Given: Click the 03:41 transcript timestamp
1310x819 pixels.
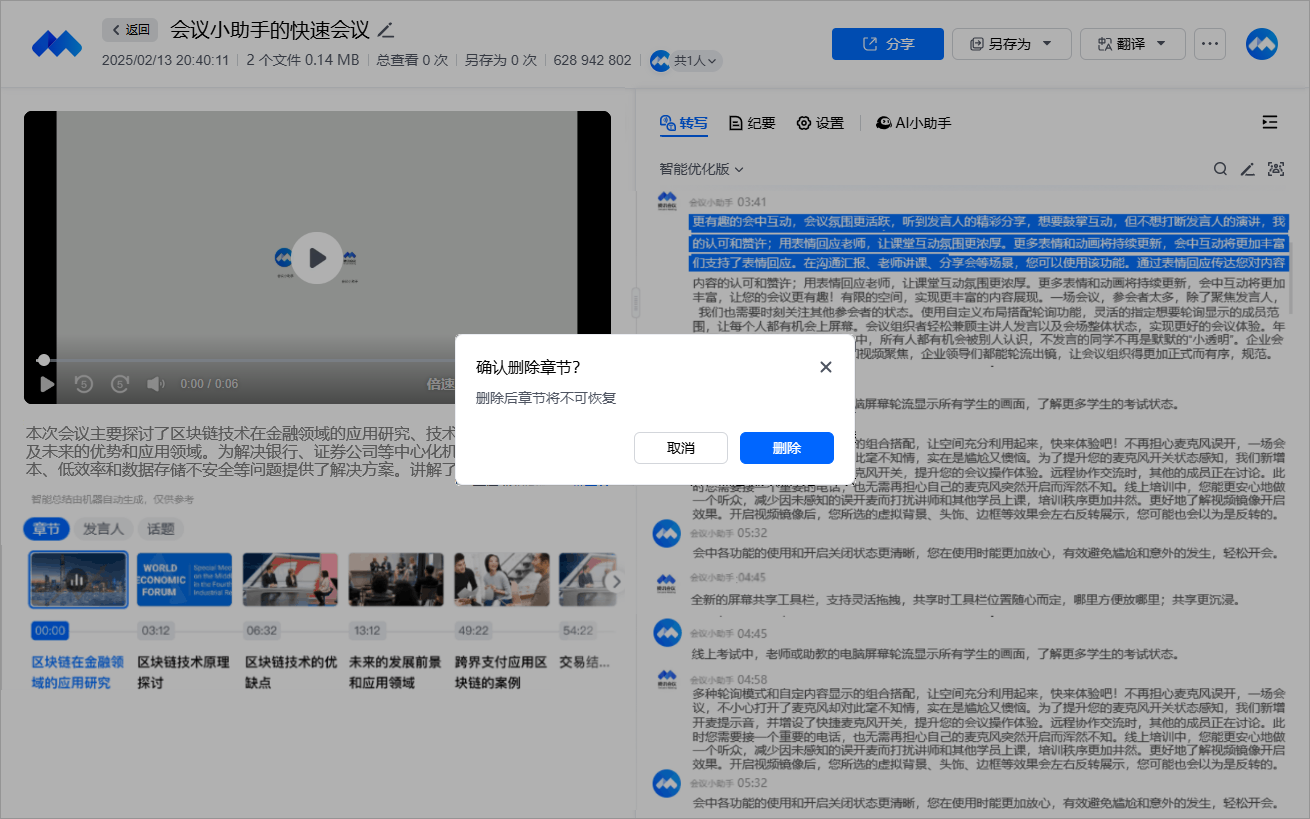Looking at the screenshot, I should tap(752, 202).
